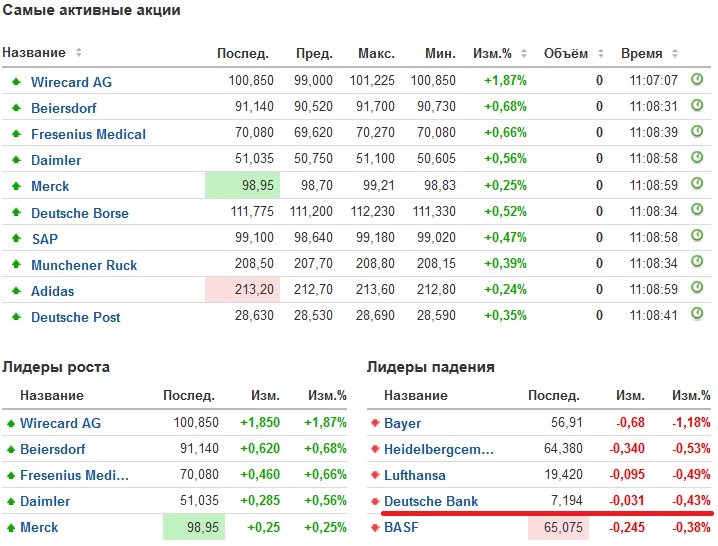This screenshot has height=546, width=718.
Task: Click the clock icon in Wirecard AG row
Action: point(696,79)
